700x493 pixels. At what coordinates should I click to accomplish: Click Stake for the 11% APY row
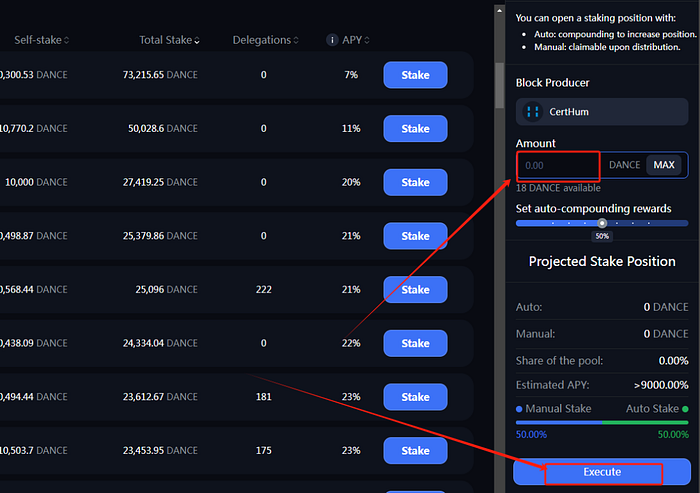click(x=415, y=129)
